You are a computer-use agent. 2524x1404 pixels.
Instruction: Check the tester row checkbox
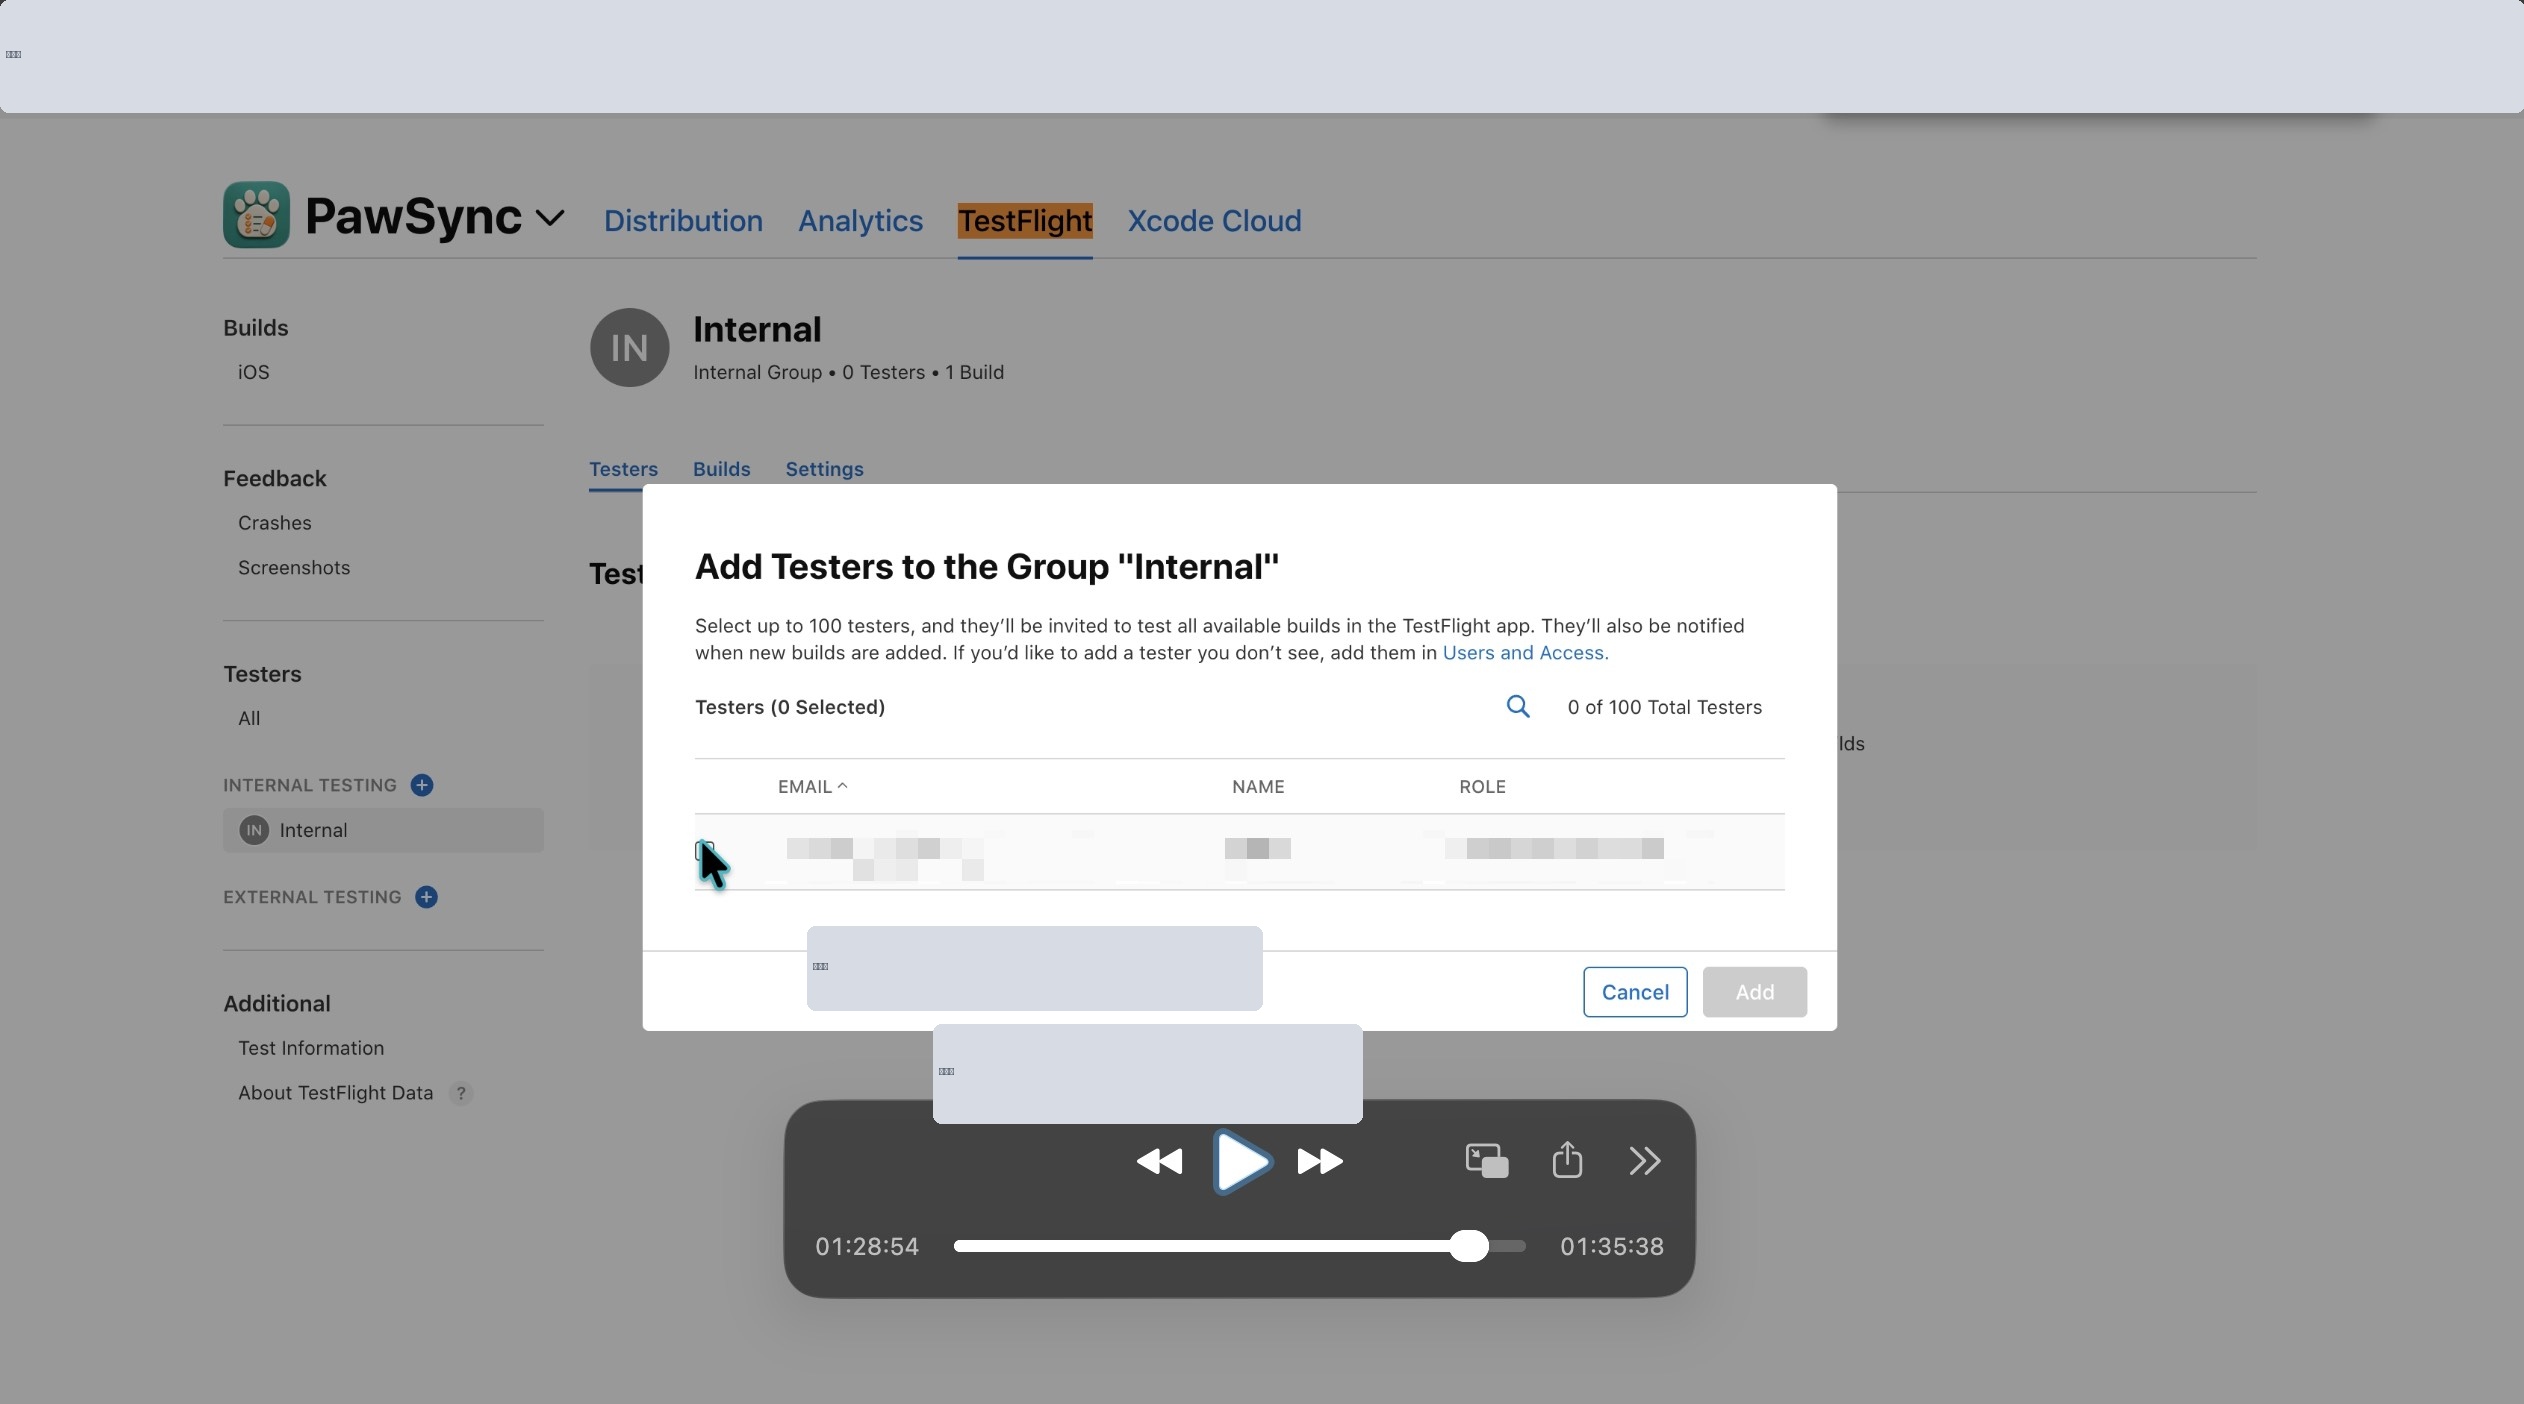tap(704, 851)
